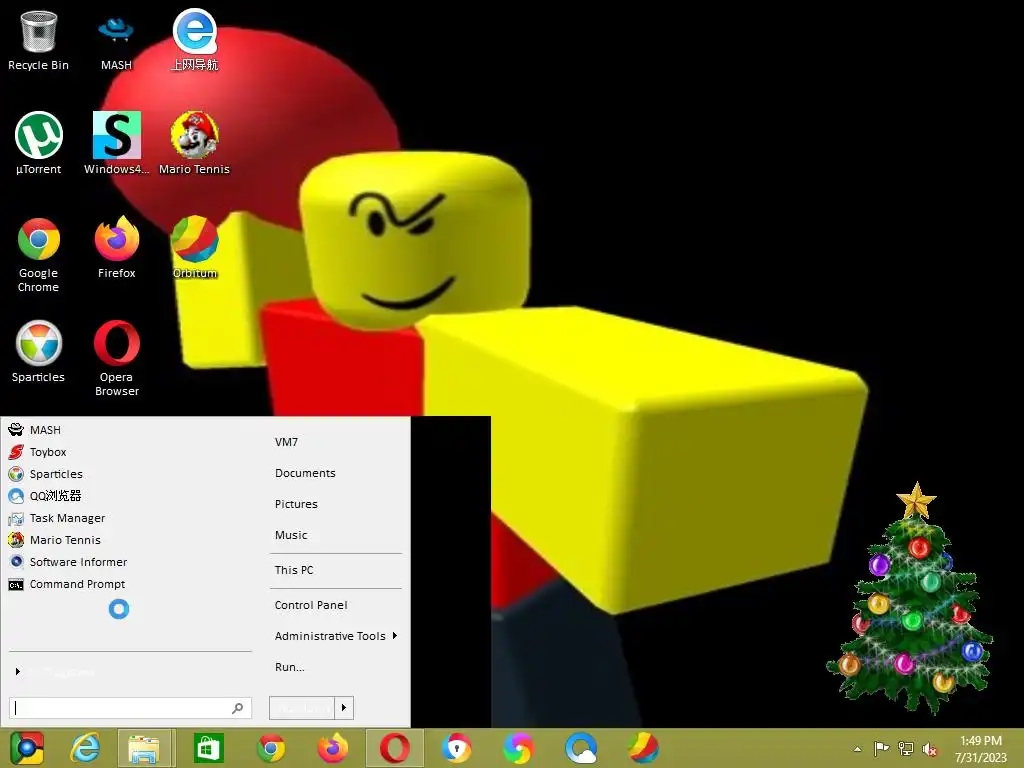Open the Windows Store taskbar icon
Screen dimensions: 1024x768
(x=208, y=748)
